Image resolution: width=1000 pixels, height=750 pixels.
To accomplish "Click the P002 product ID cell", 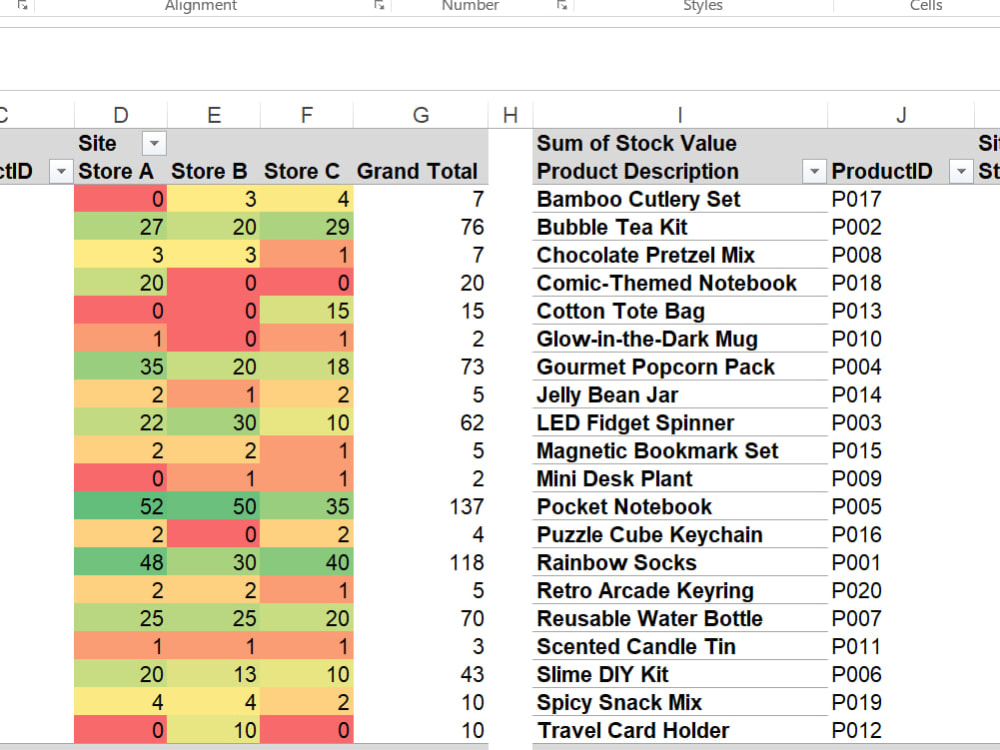I will tap(901, 228).
